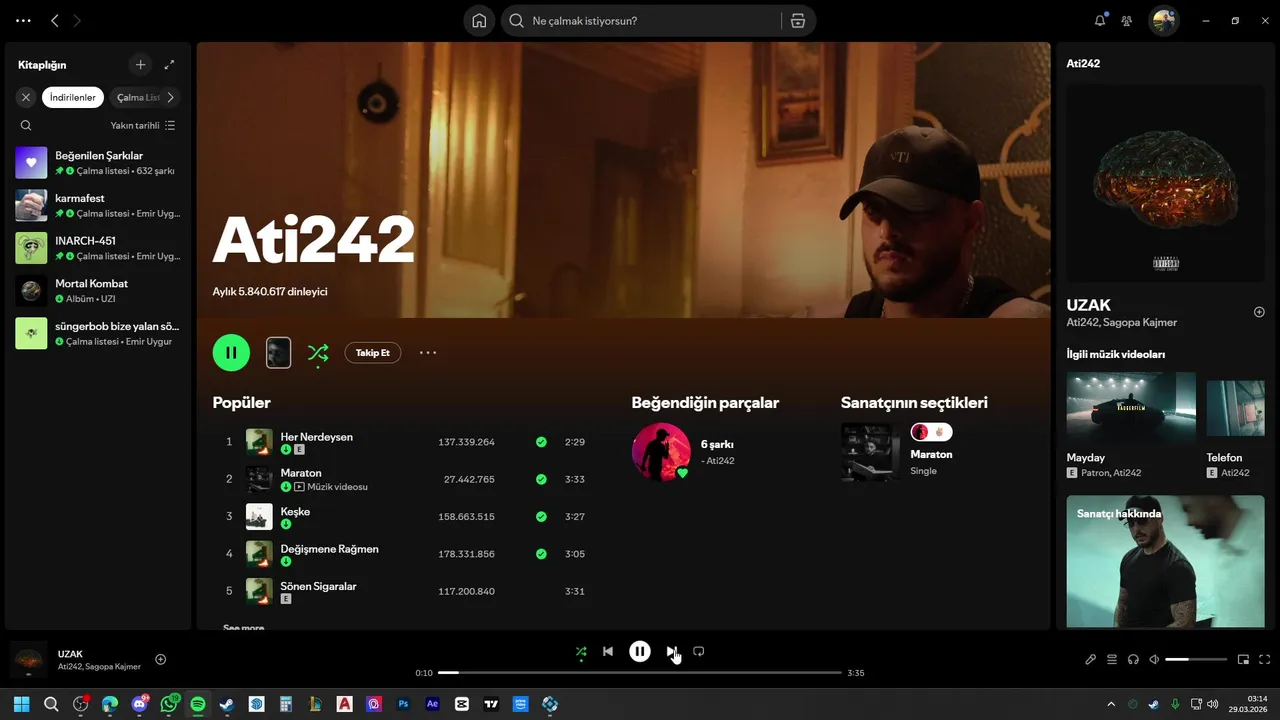
Task: Open the user profile avatar menu
Action: 1163,21
